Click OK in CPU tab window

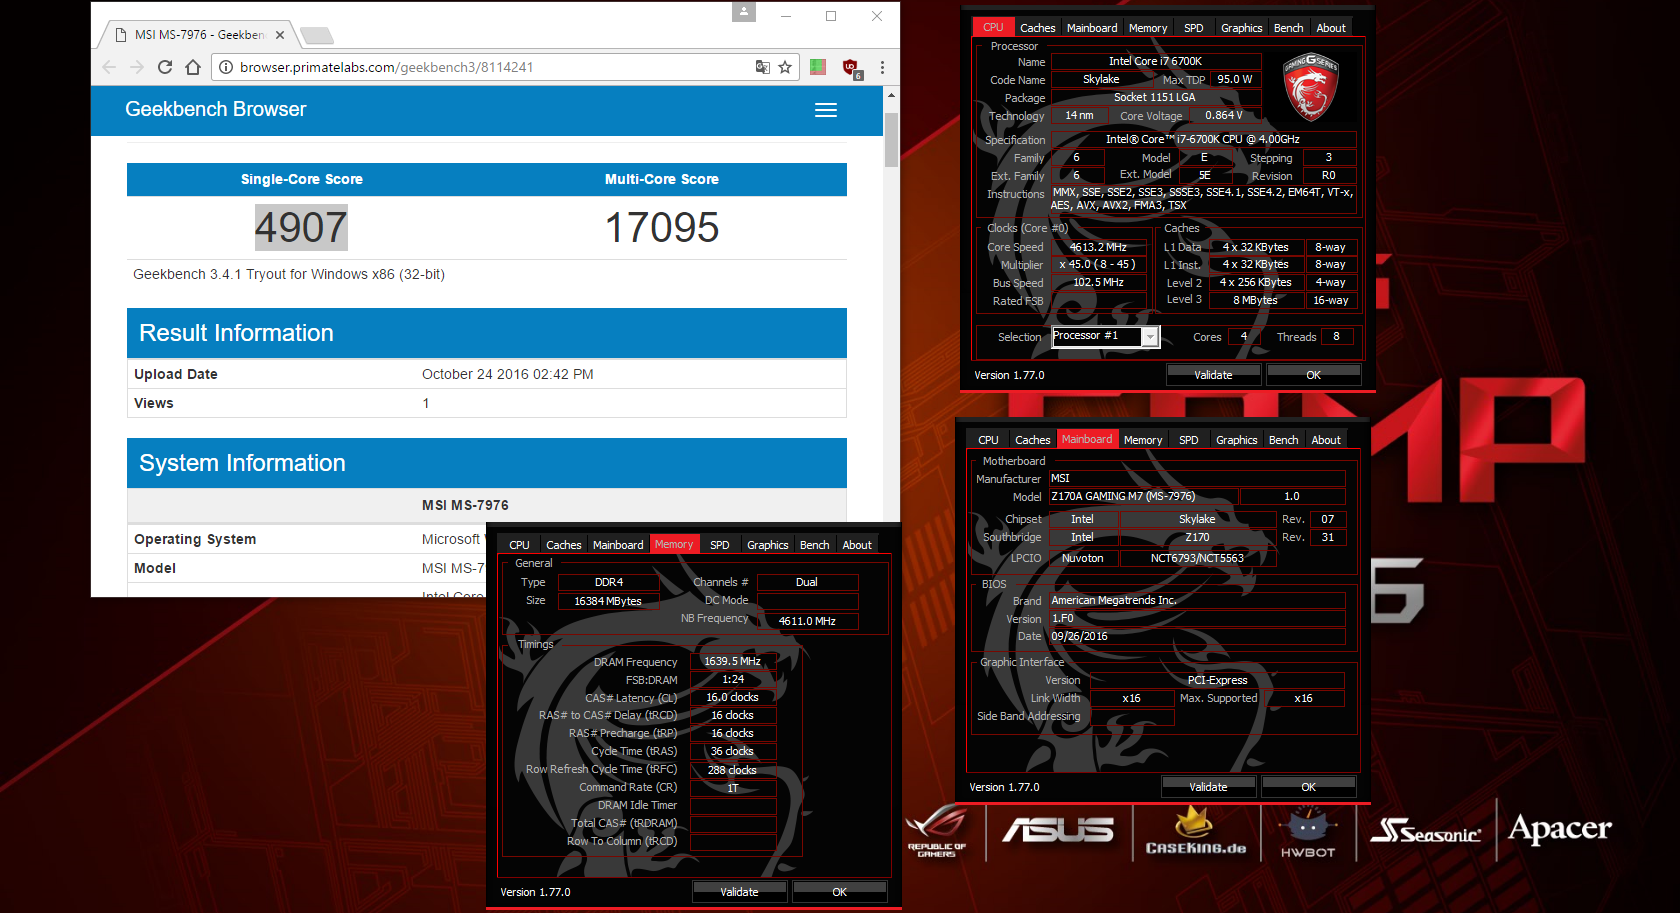click(1313, 375)
